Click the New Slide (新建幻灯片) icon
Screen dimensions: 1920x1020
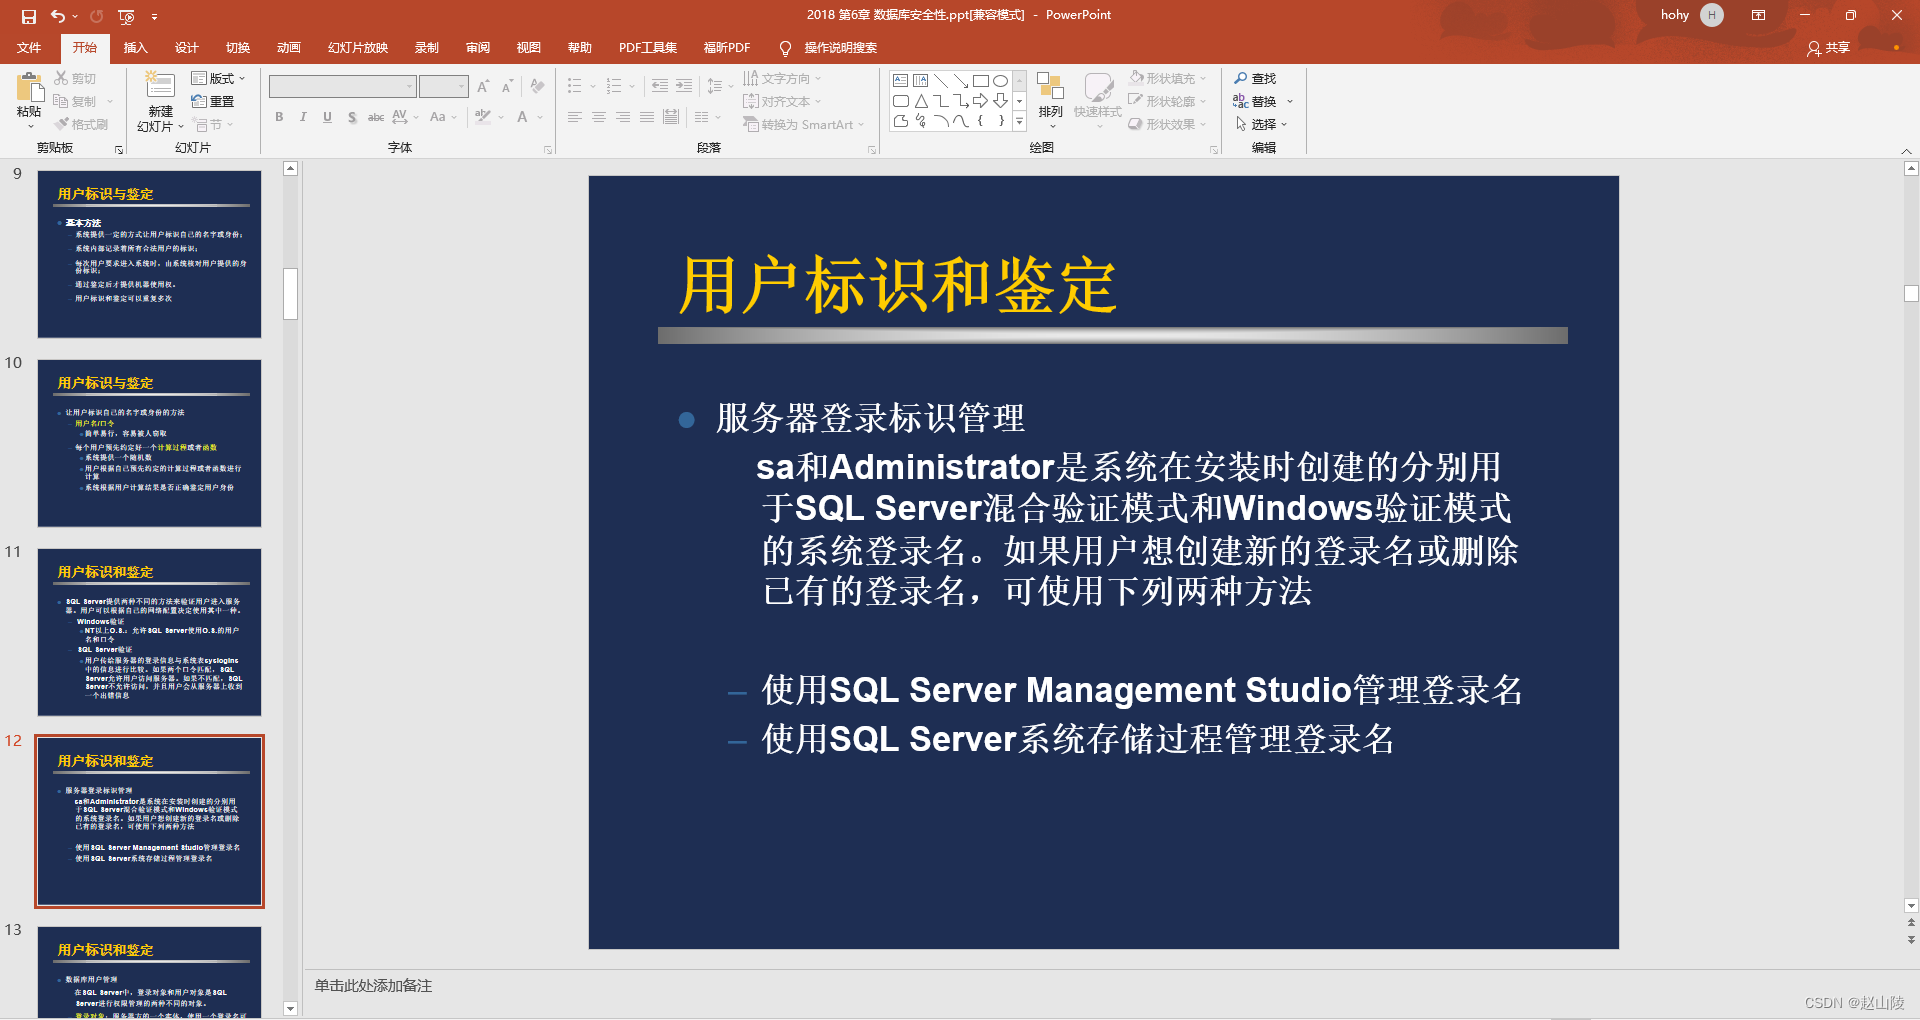click(x=160, y=84)
